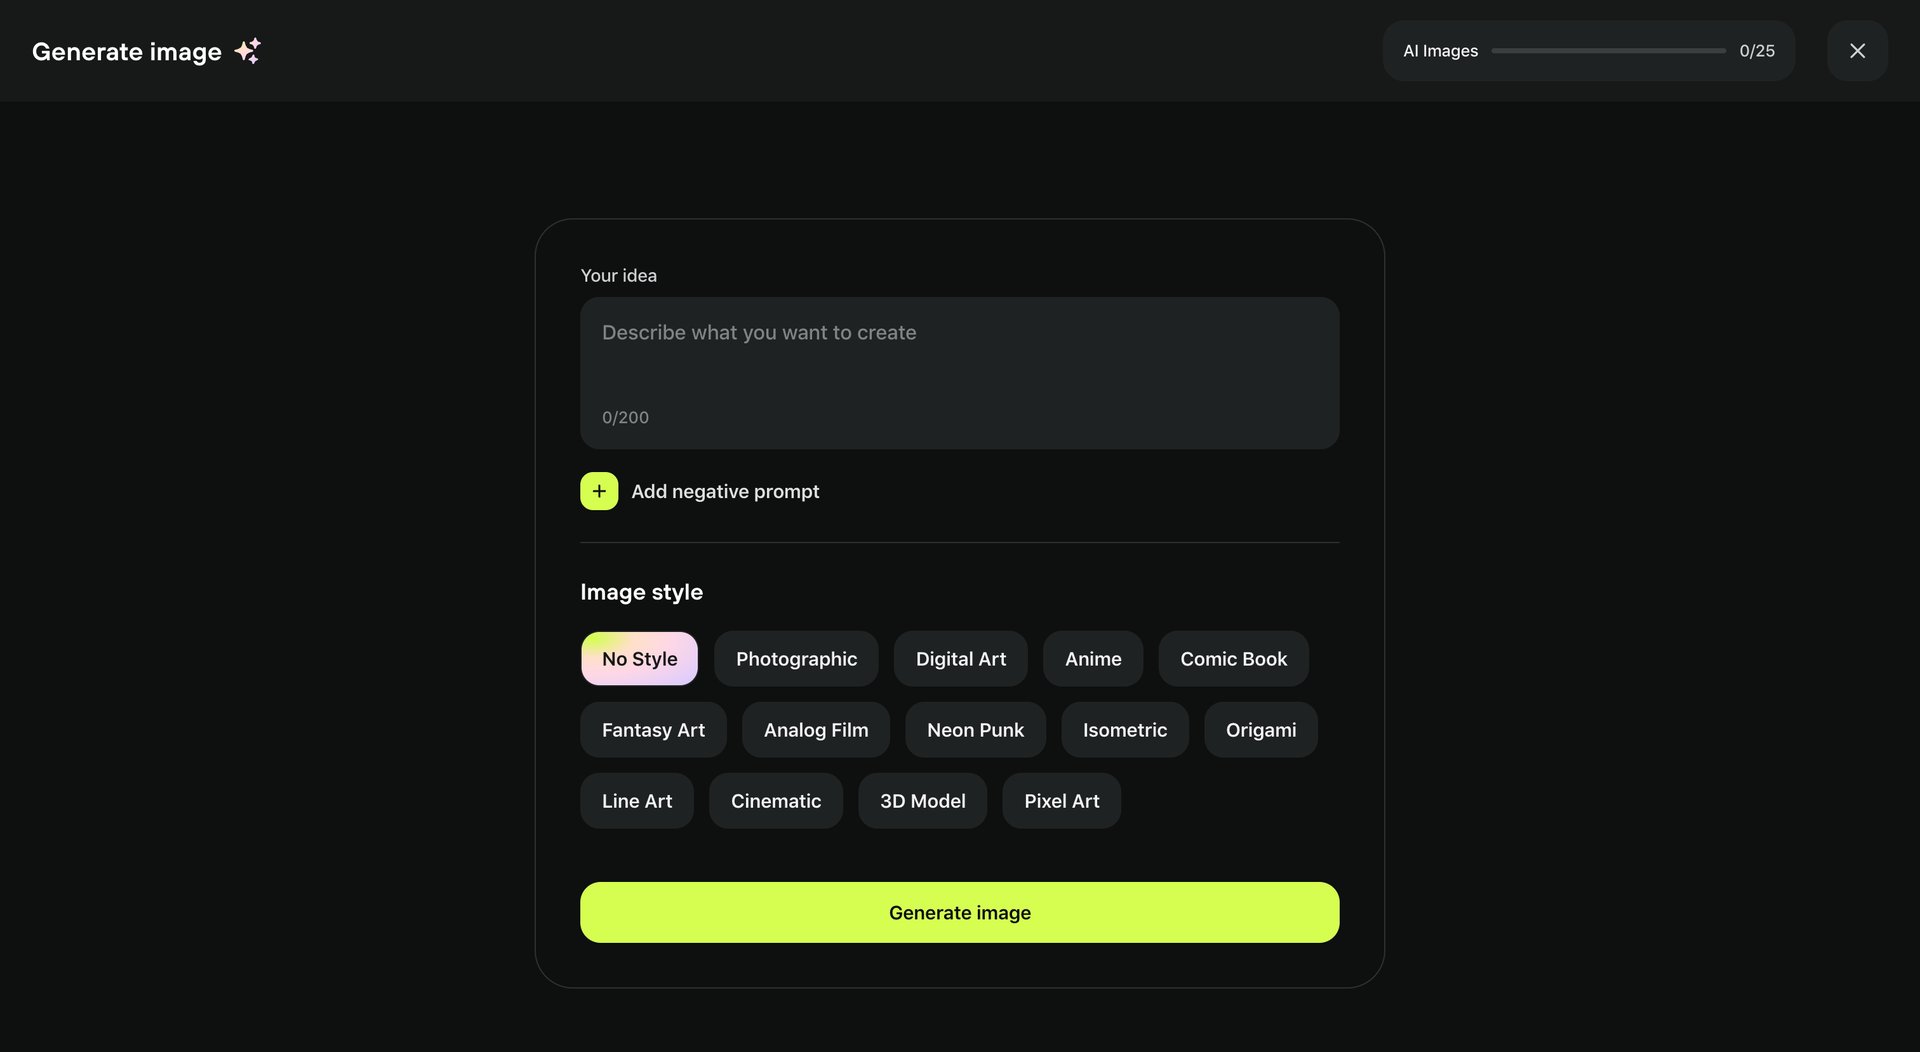Select the Cinematic style chip

point(776,801)
